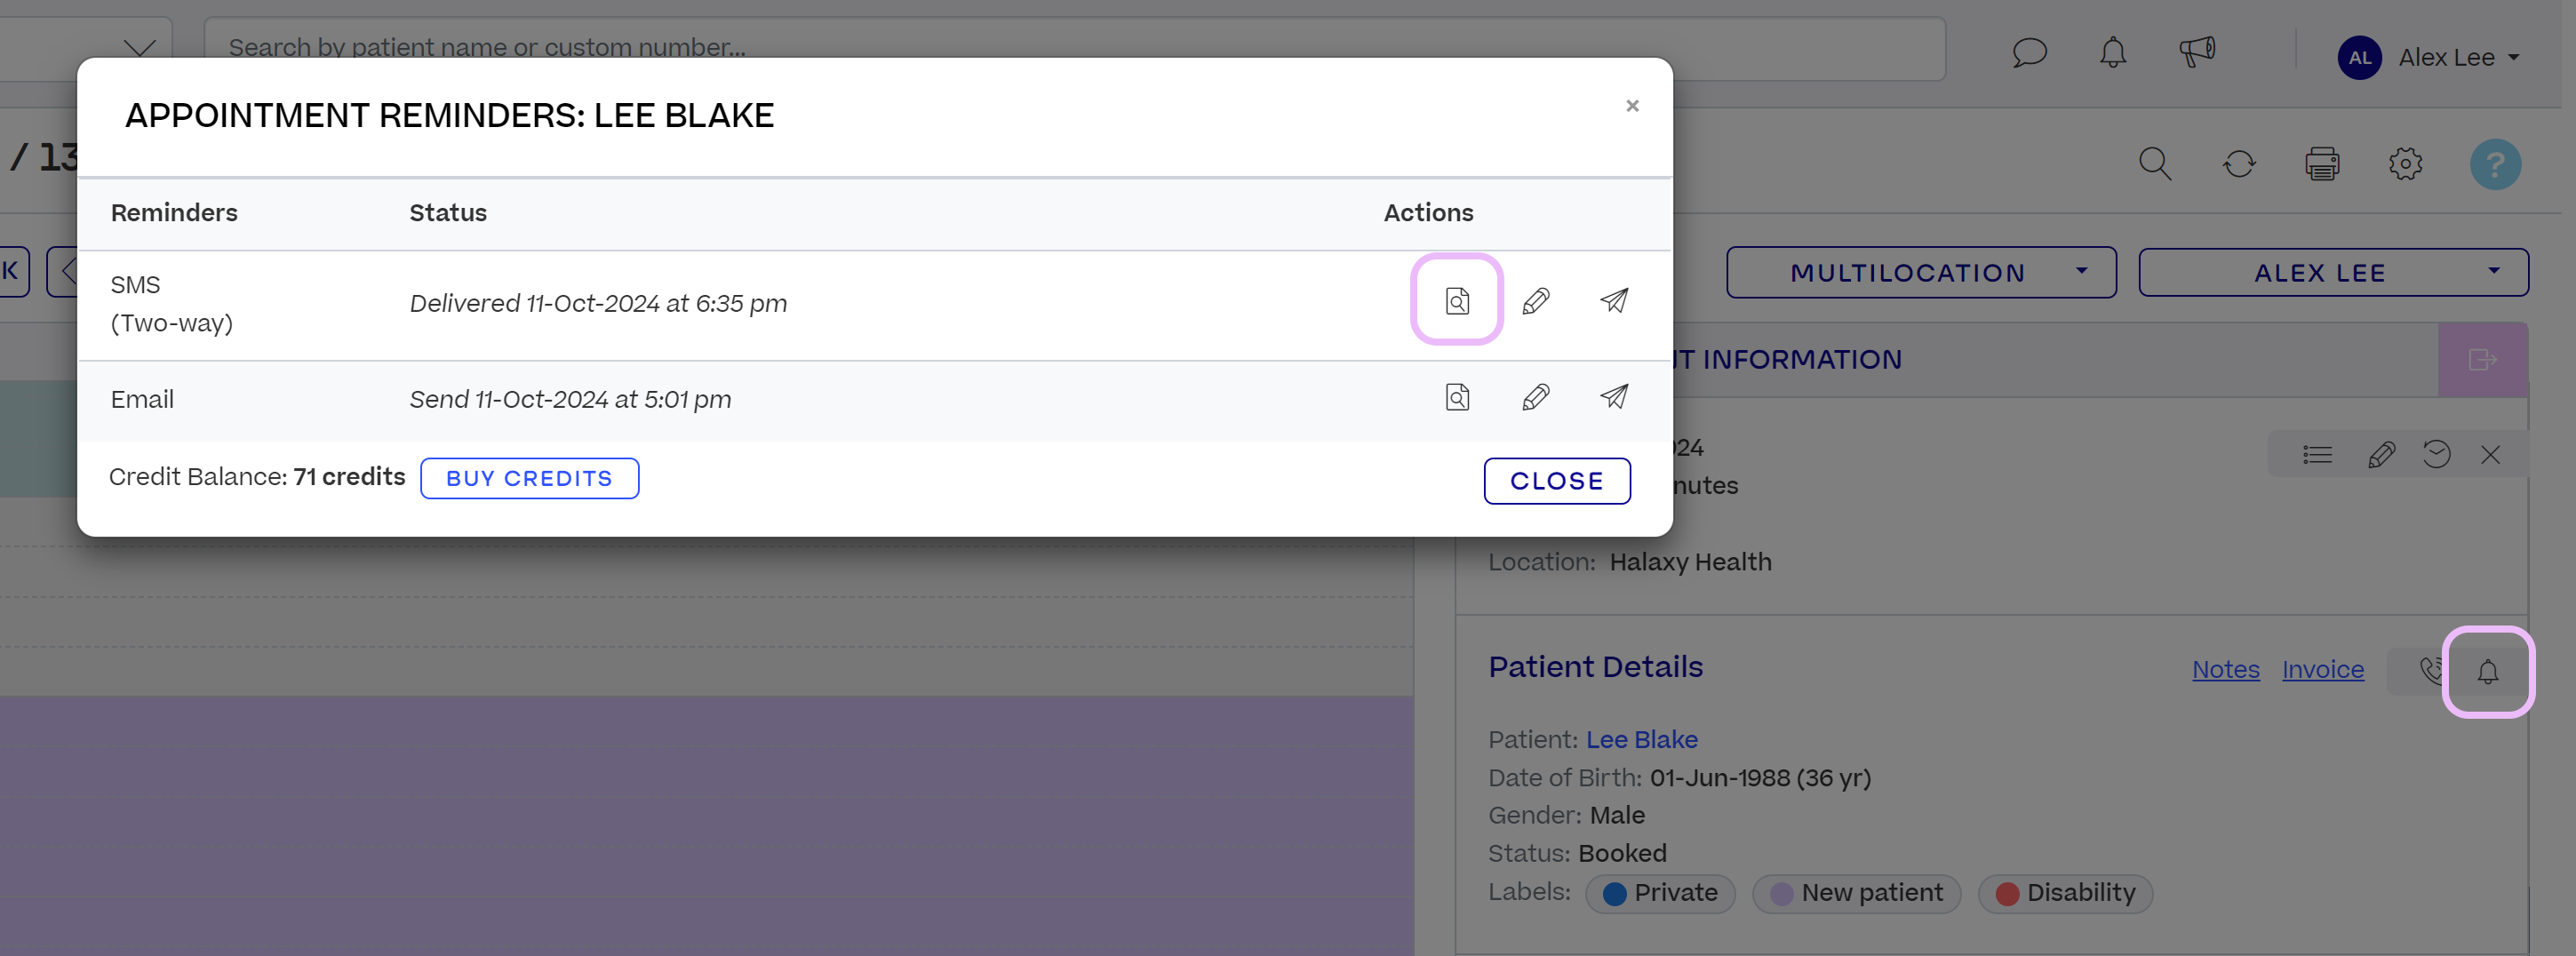
Task: Open calendar settings gear
Action: (x=2406, y=164)
